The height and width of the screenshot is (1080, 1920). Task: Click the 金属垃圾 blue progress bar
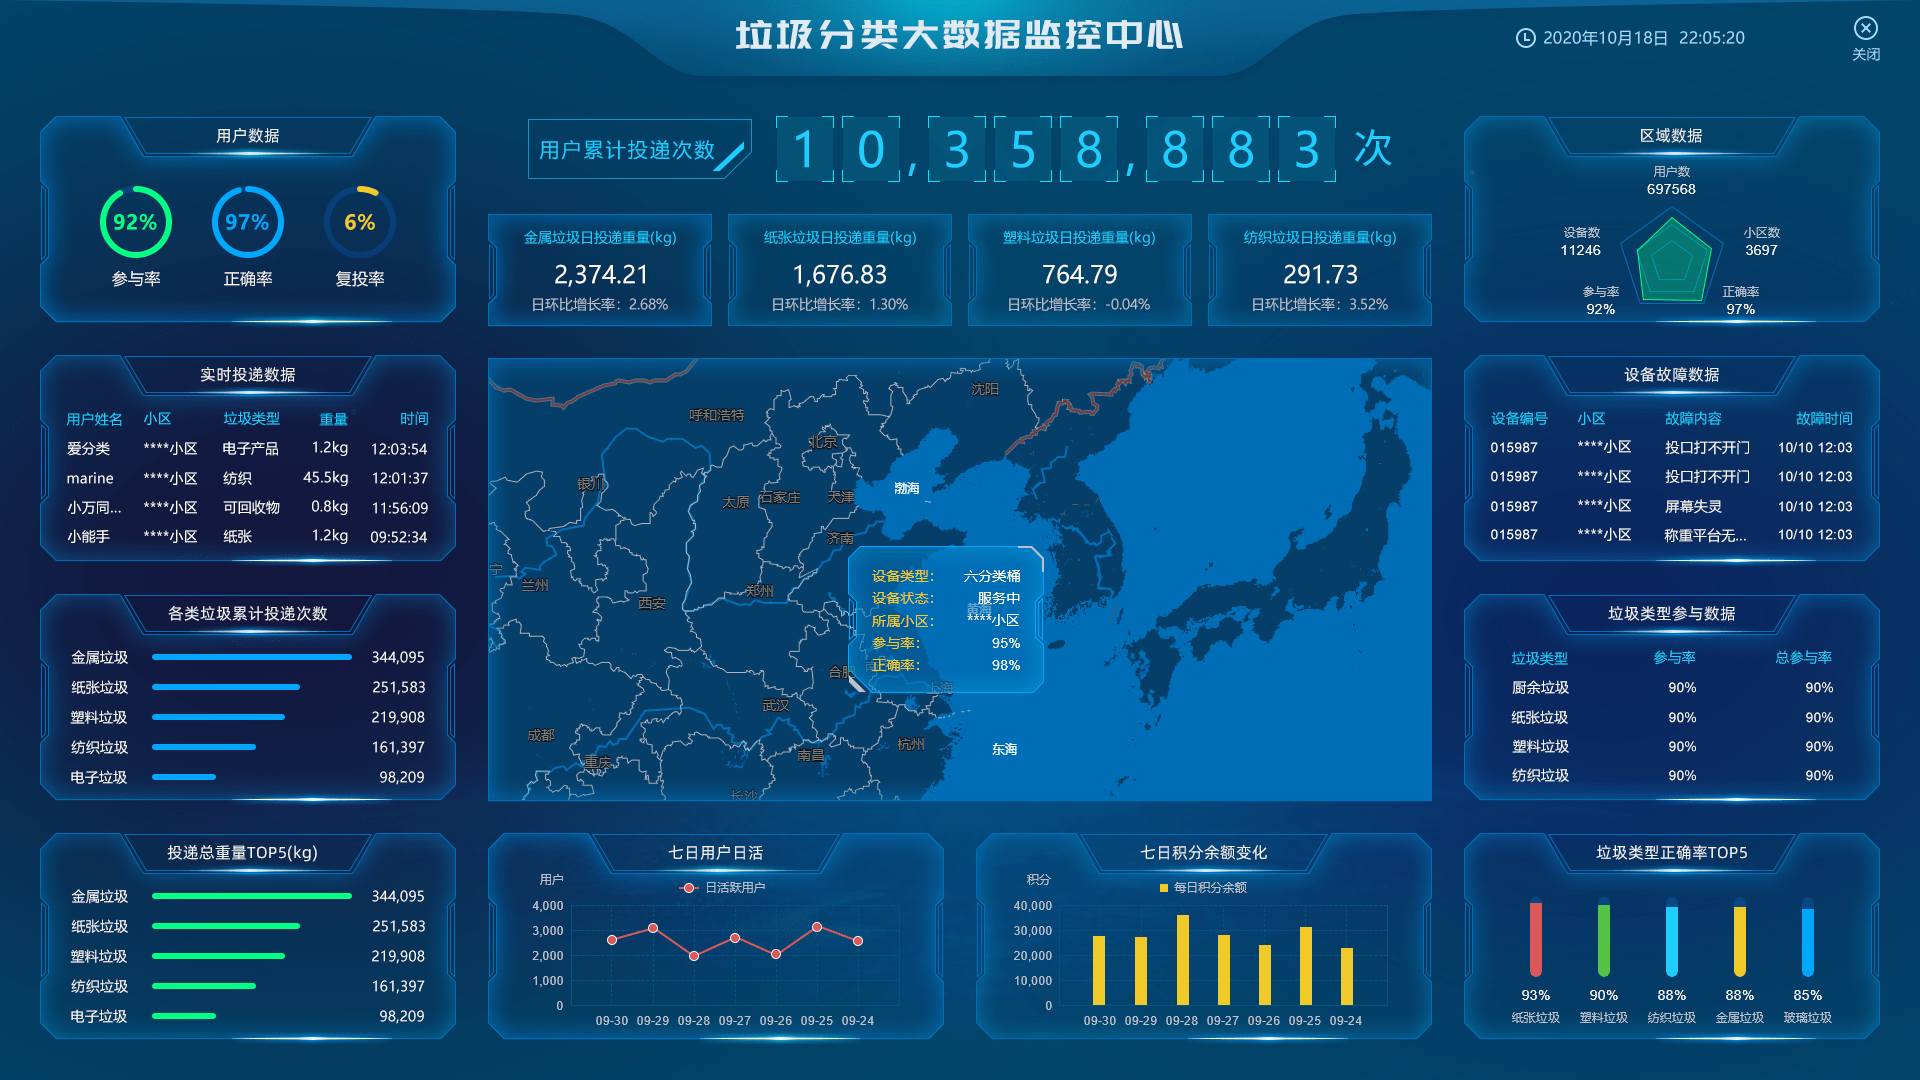pyautogui.click(x=252, y=658)
